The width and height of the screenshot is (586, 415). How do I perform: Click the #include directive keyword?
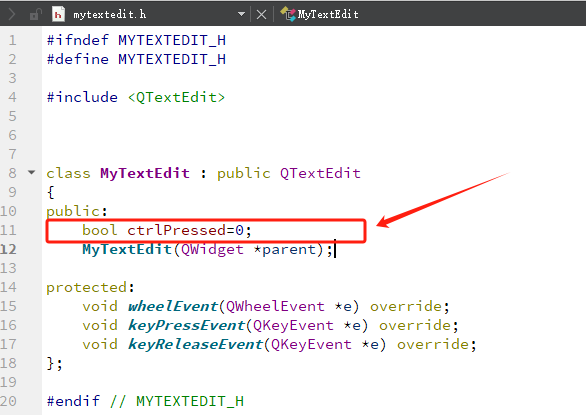click(82, 97)
